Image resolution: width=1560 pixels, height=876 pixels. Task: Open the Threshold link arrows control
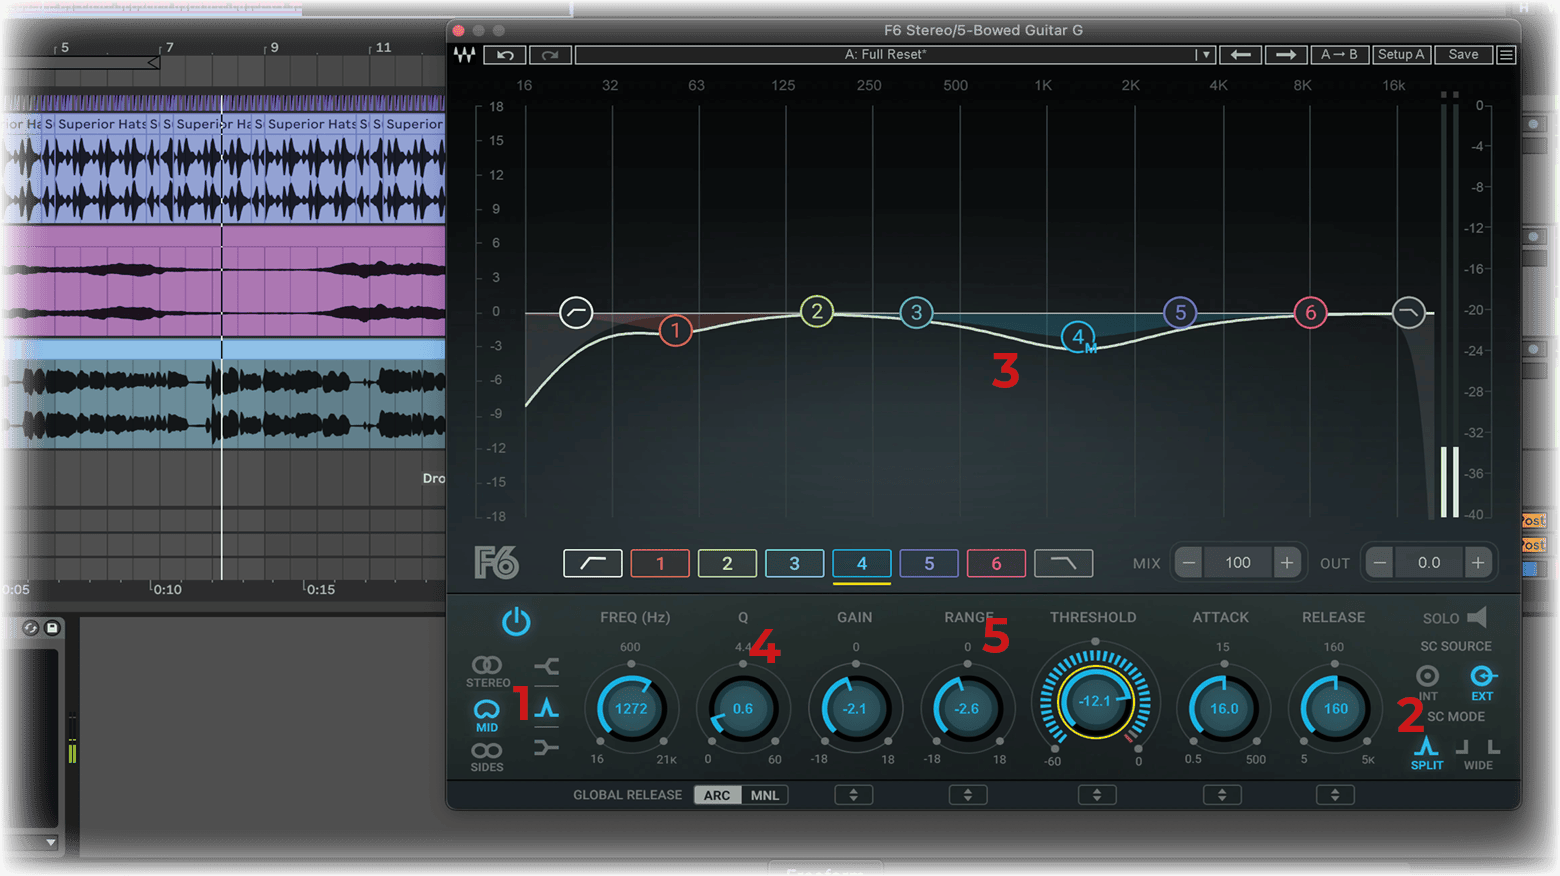pyautogui.click(x=1097, y=795)
